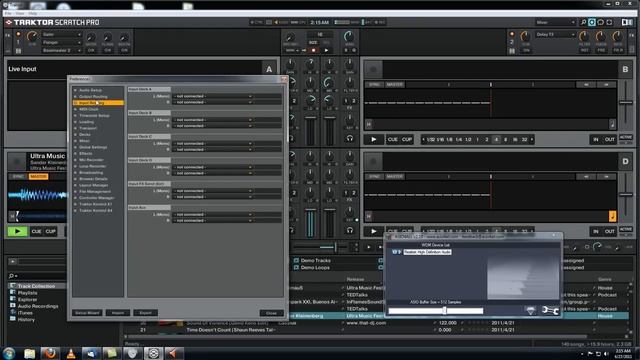
Task: Toggle Realtek High Definition Audio device power icon
Action: click(x=394, y=252)
